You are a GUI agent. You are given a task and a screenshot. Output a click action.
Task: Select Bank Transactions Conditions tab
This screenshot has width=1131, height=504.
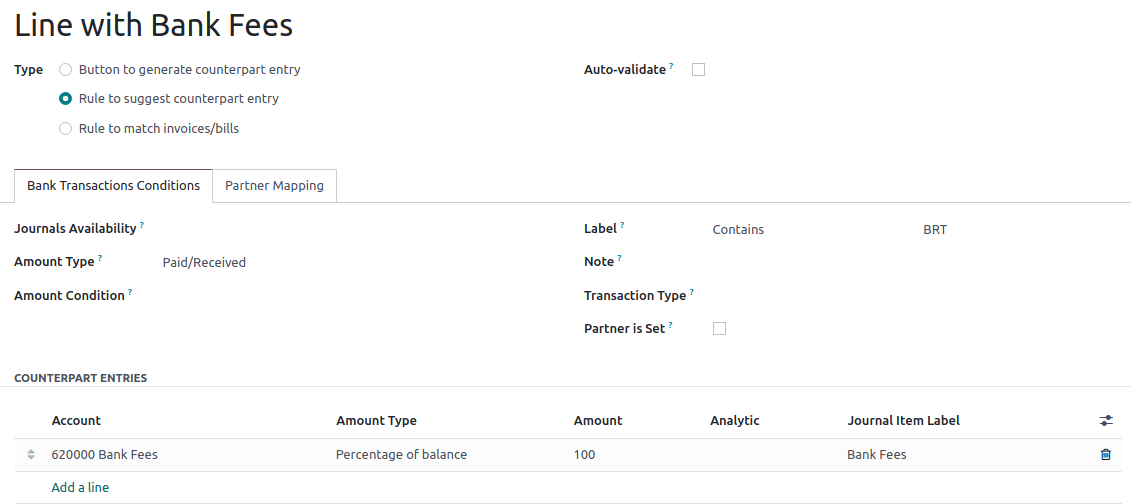pyautogui.click(x=113, y=186)
